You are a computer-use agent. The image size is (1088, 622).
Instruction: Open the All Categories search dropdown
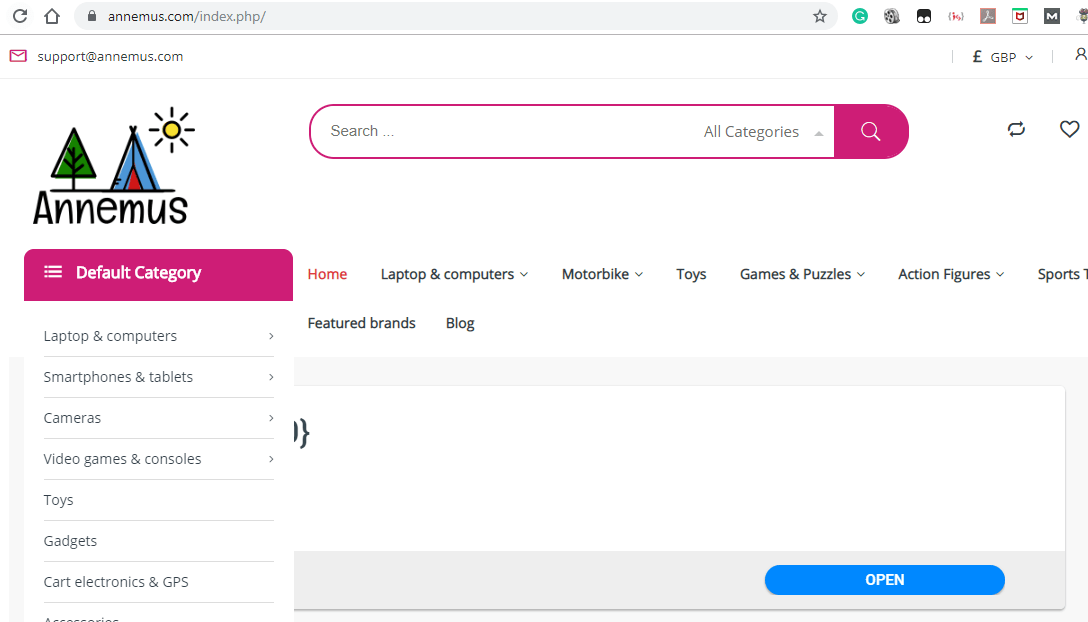click(763, 132)
